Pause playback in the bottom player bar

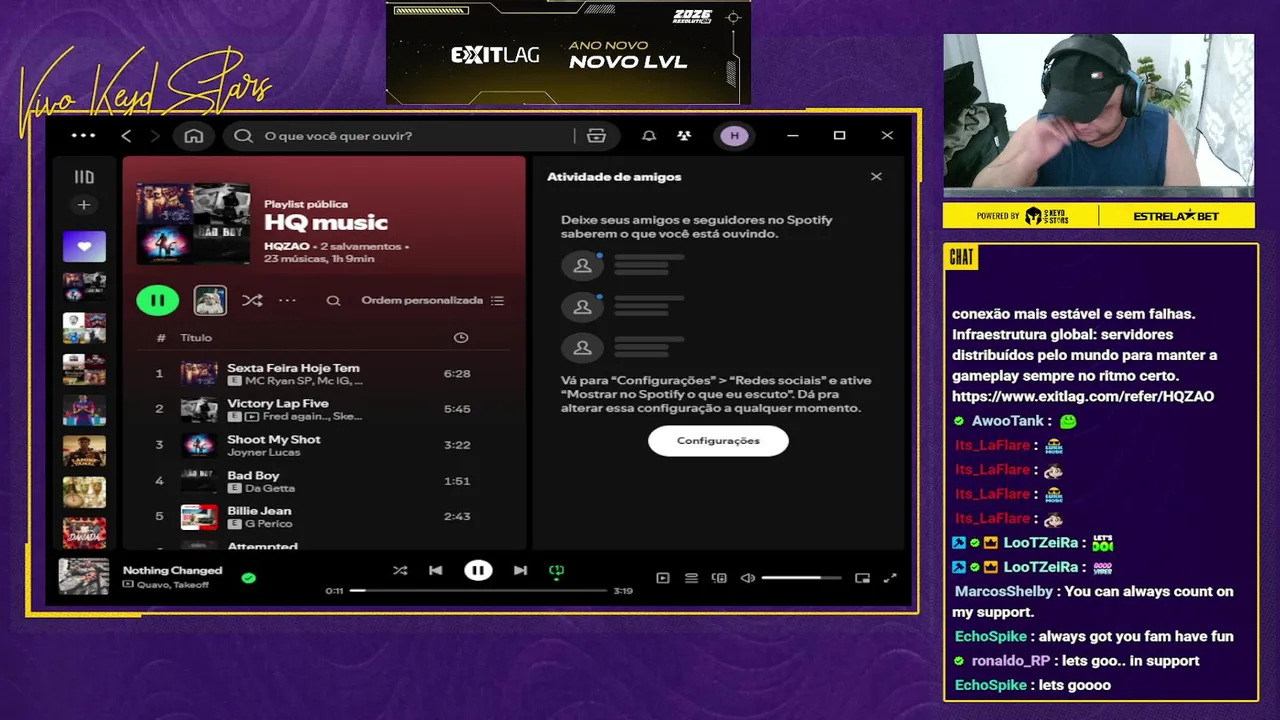coord(478,571)
